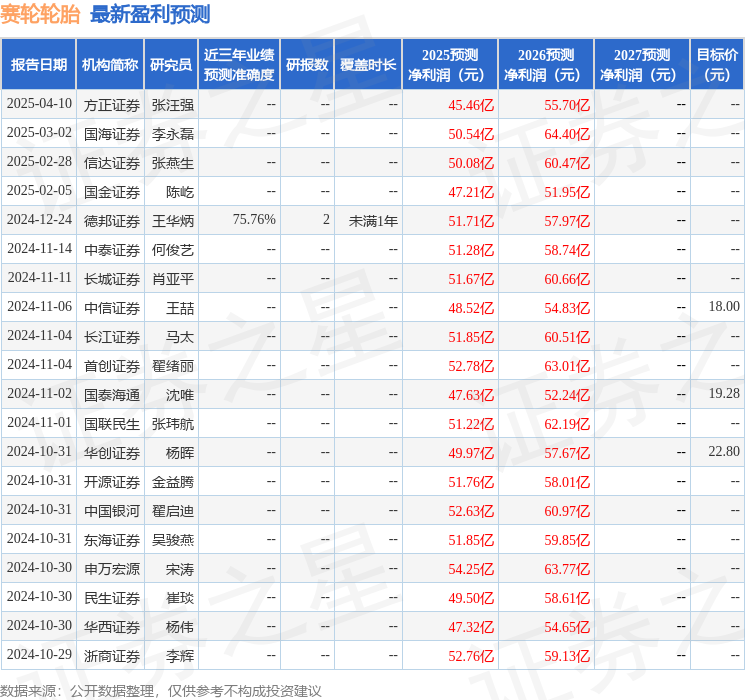Viewport: 745px width, 700px height.
Task: Select the 64.40亿 forecast value
Action: pos(567,134)
